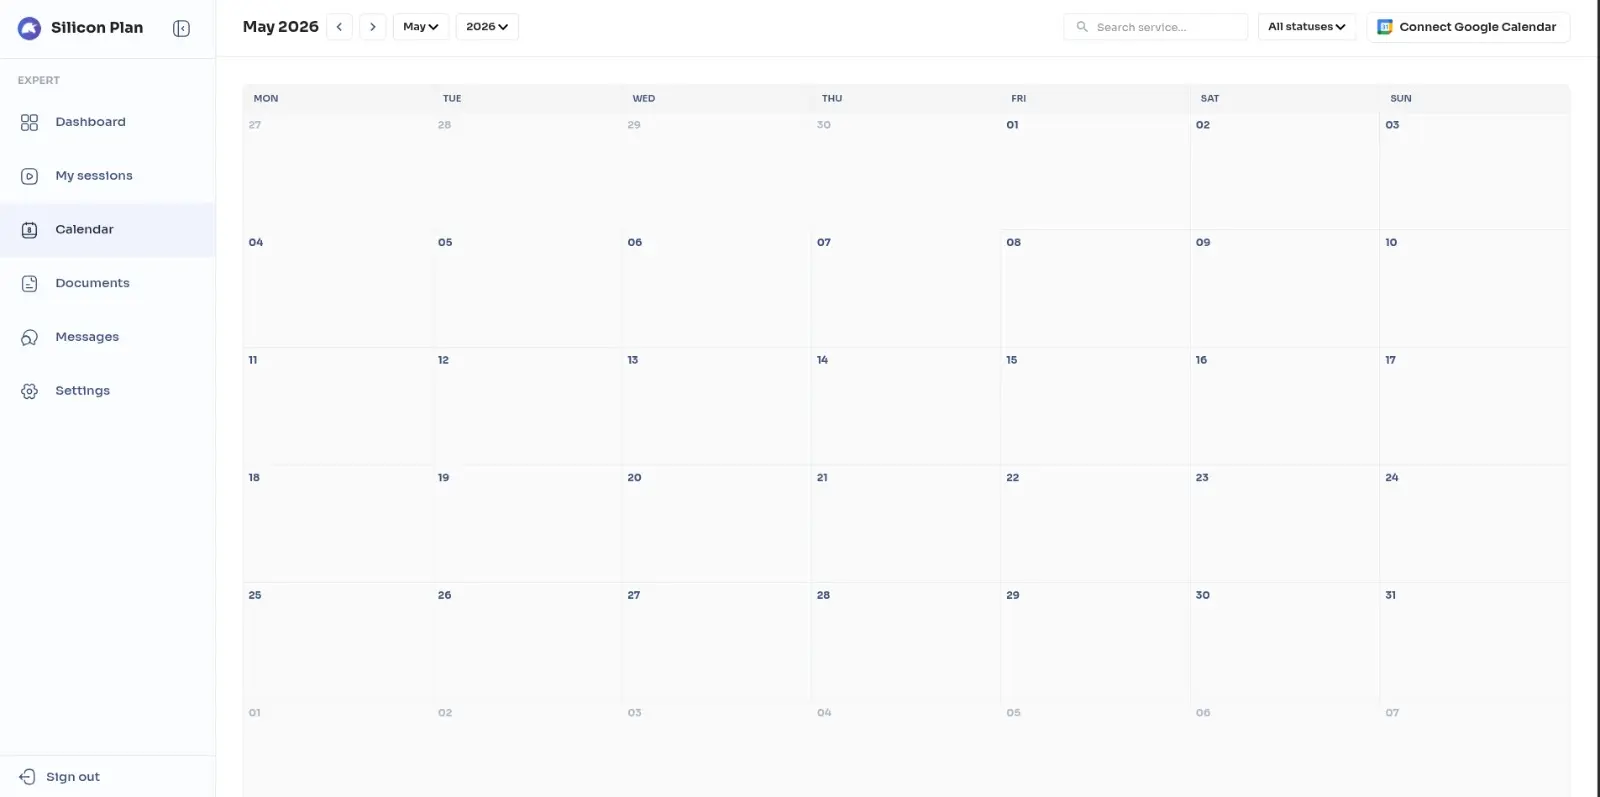Click the Sign out link
This screenshot has width=1600, height=797.
coord(73,777)
